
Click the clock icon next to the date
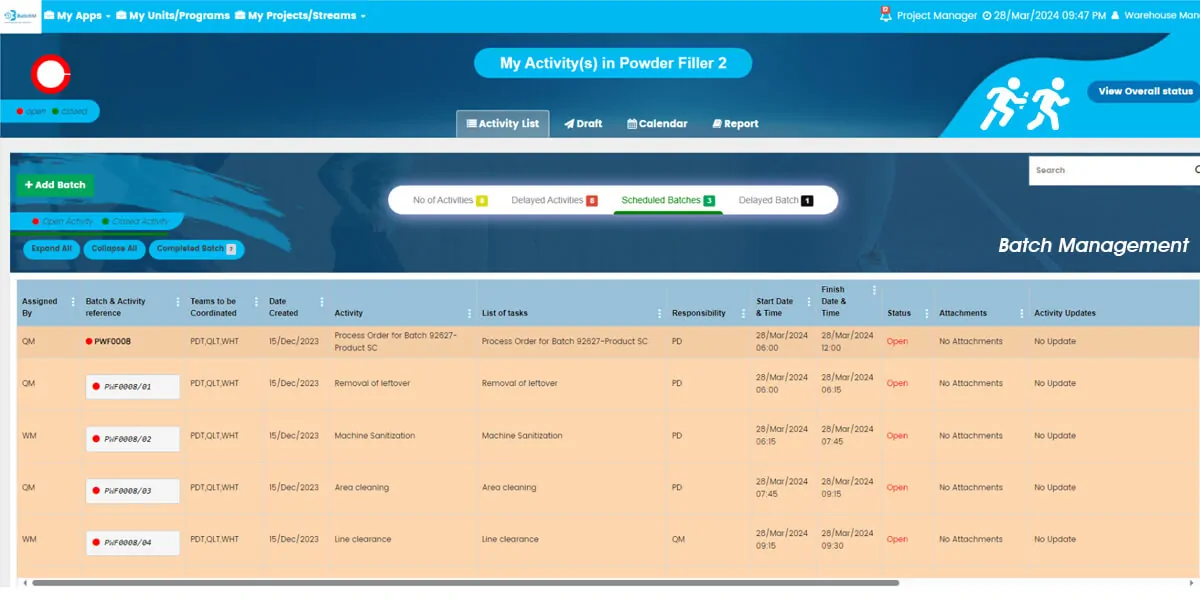[987, 16]
